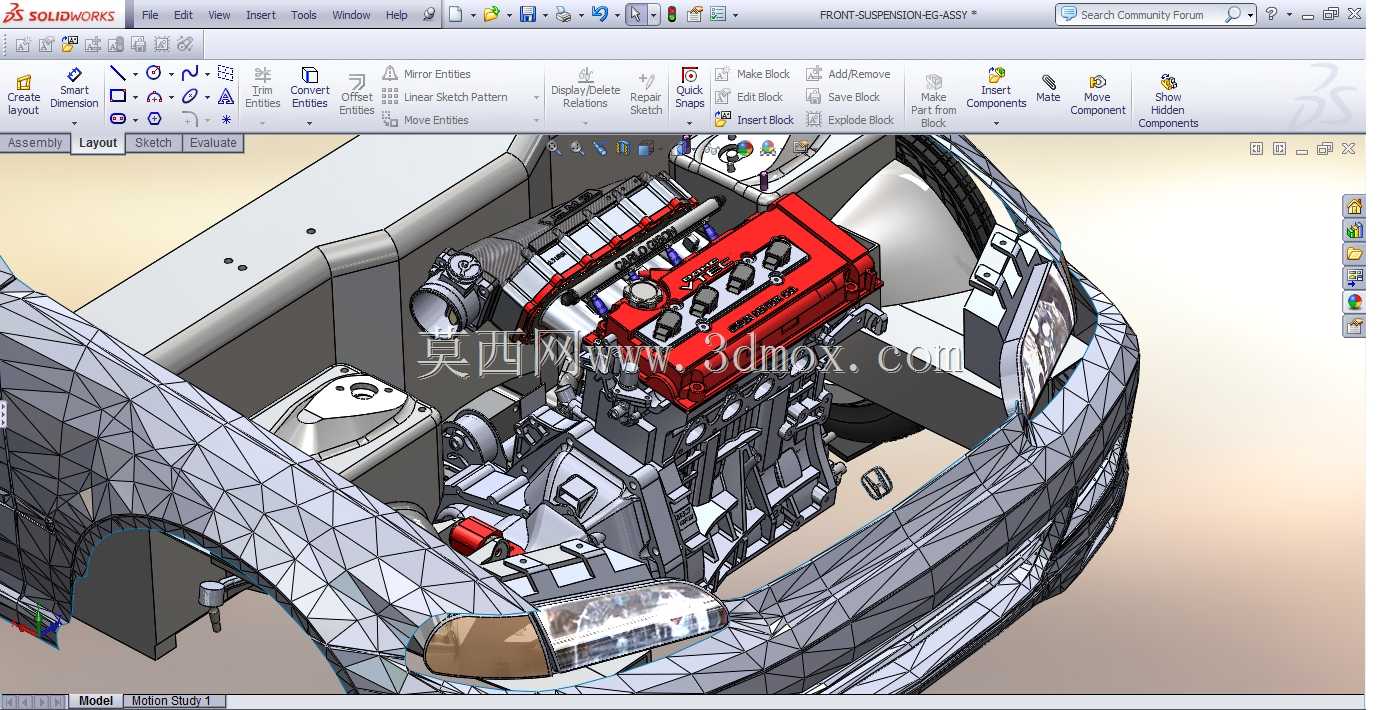Click Edit Appearance color sphere in view toolbar
The height and width of the screenshot is (710, 1380).
tap(744, 149)
